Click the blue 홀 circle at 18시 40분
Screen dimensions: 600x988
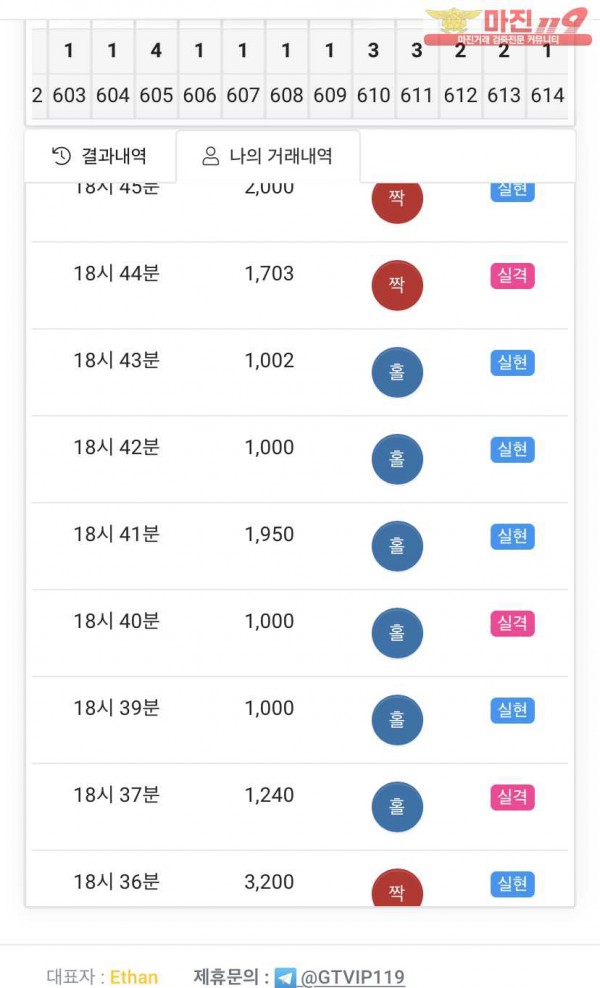coord(397,633)
